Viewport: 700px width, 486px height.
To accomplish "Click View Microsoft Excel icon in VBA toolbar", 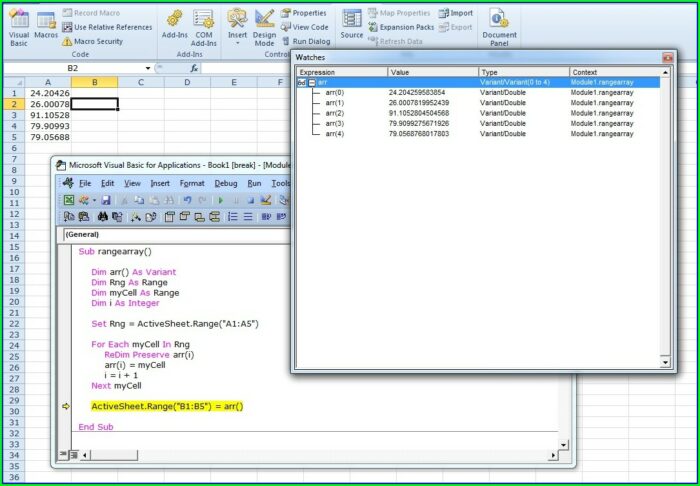I will [69, 200].
